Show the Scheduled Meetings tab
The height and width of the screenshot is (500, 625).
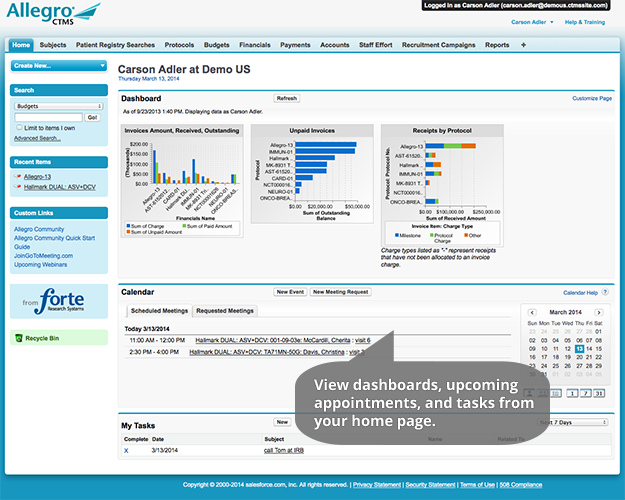[x=159, y=311]
